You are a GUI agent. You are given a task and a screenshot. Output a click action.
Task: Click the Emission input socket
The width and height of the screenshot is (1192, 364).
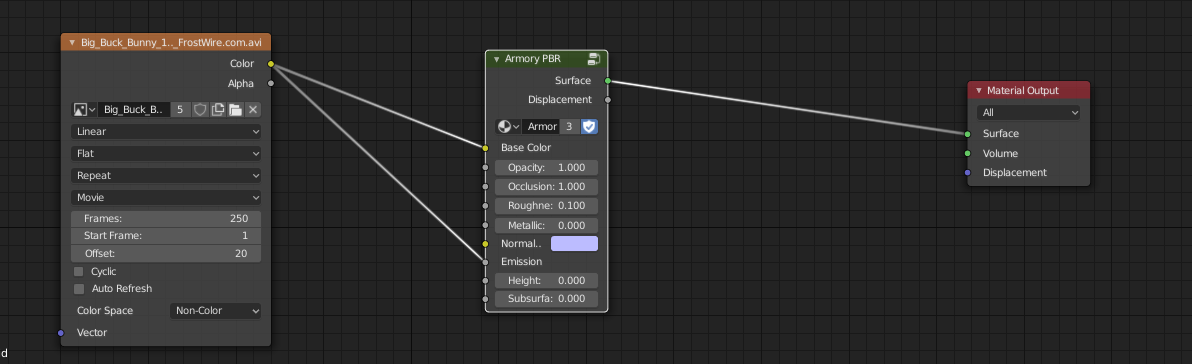(x=485, y=261)
